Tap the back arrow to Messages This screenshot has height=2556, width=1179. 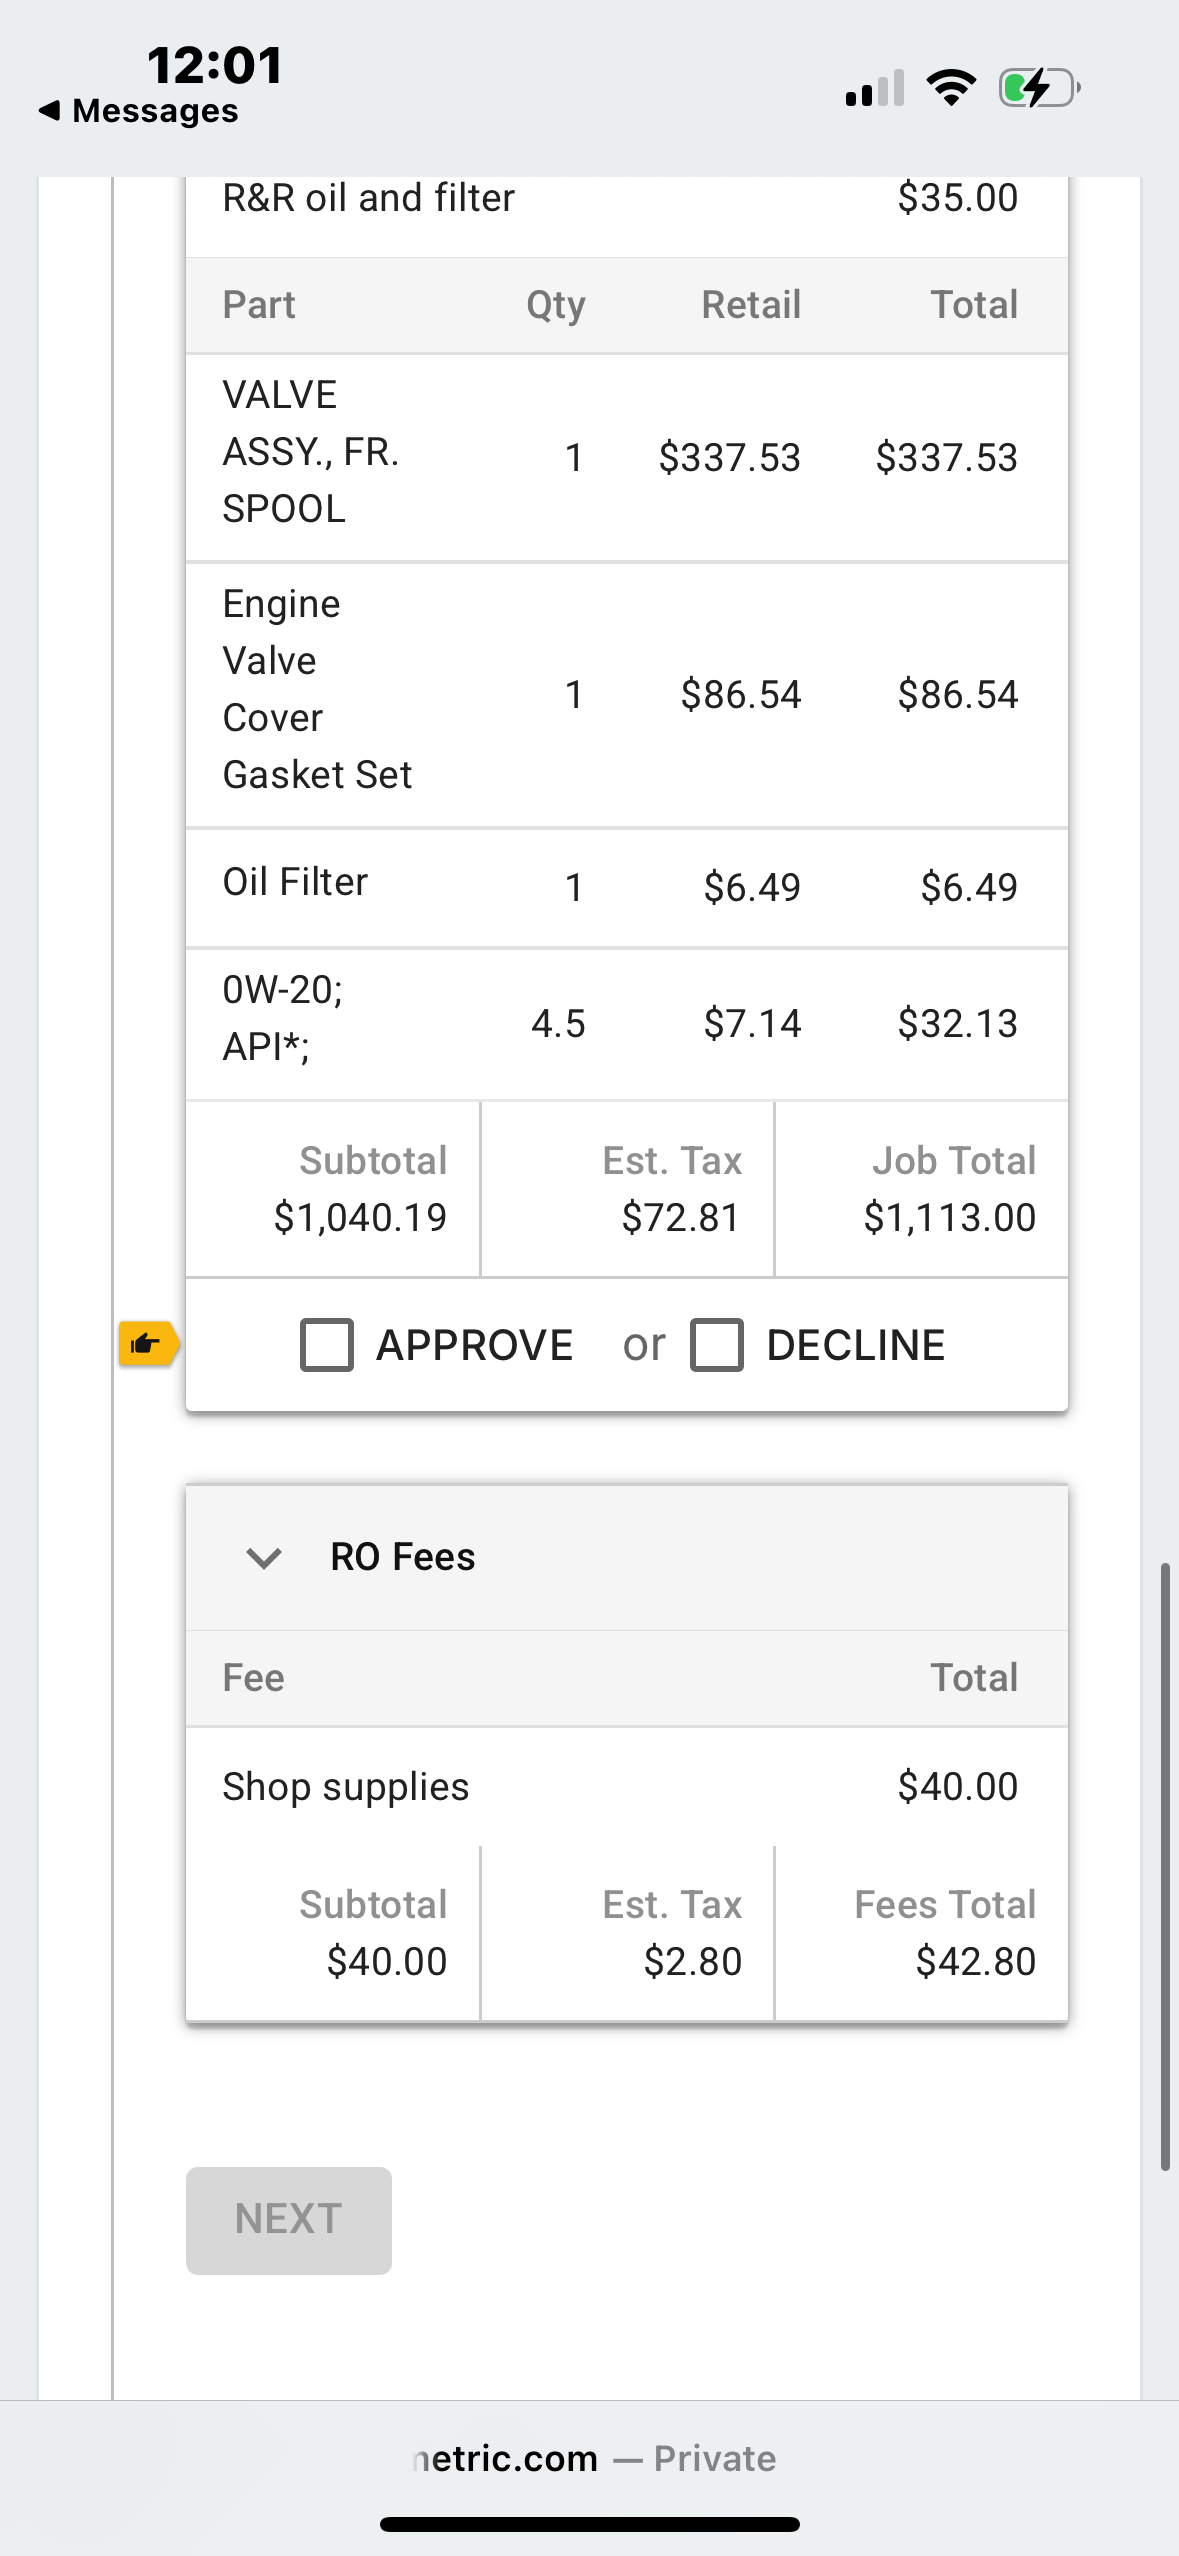49,110
